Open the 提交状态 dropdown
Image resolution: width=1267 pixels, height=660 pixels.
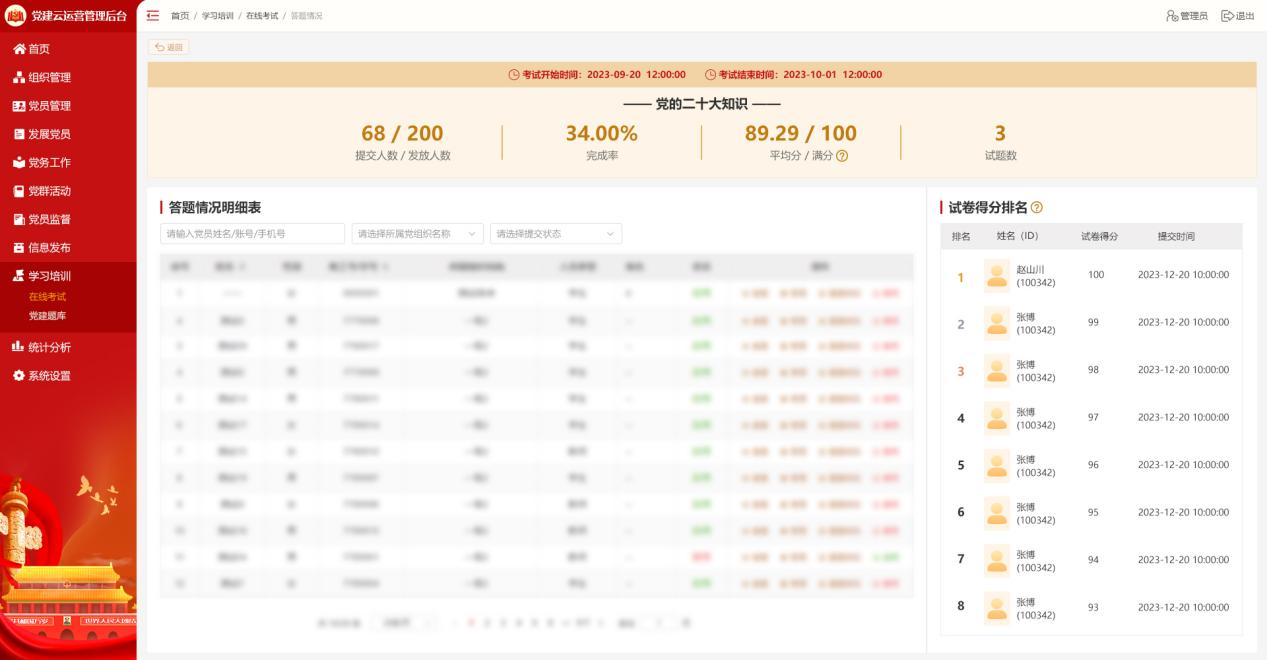pyautogui.click(x=555, y=234)
